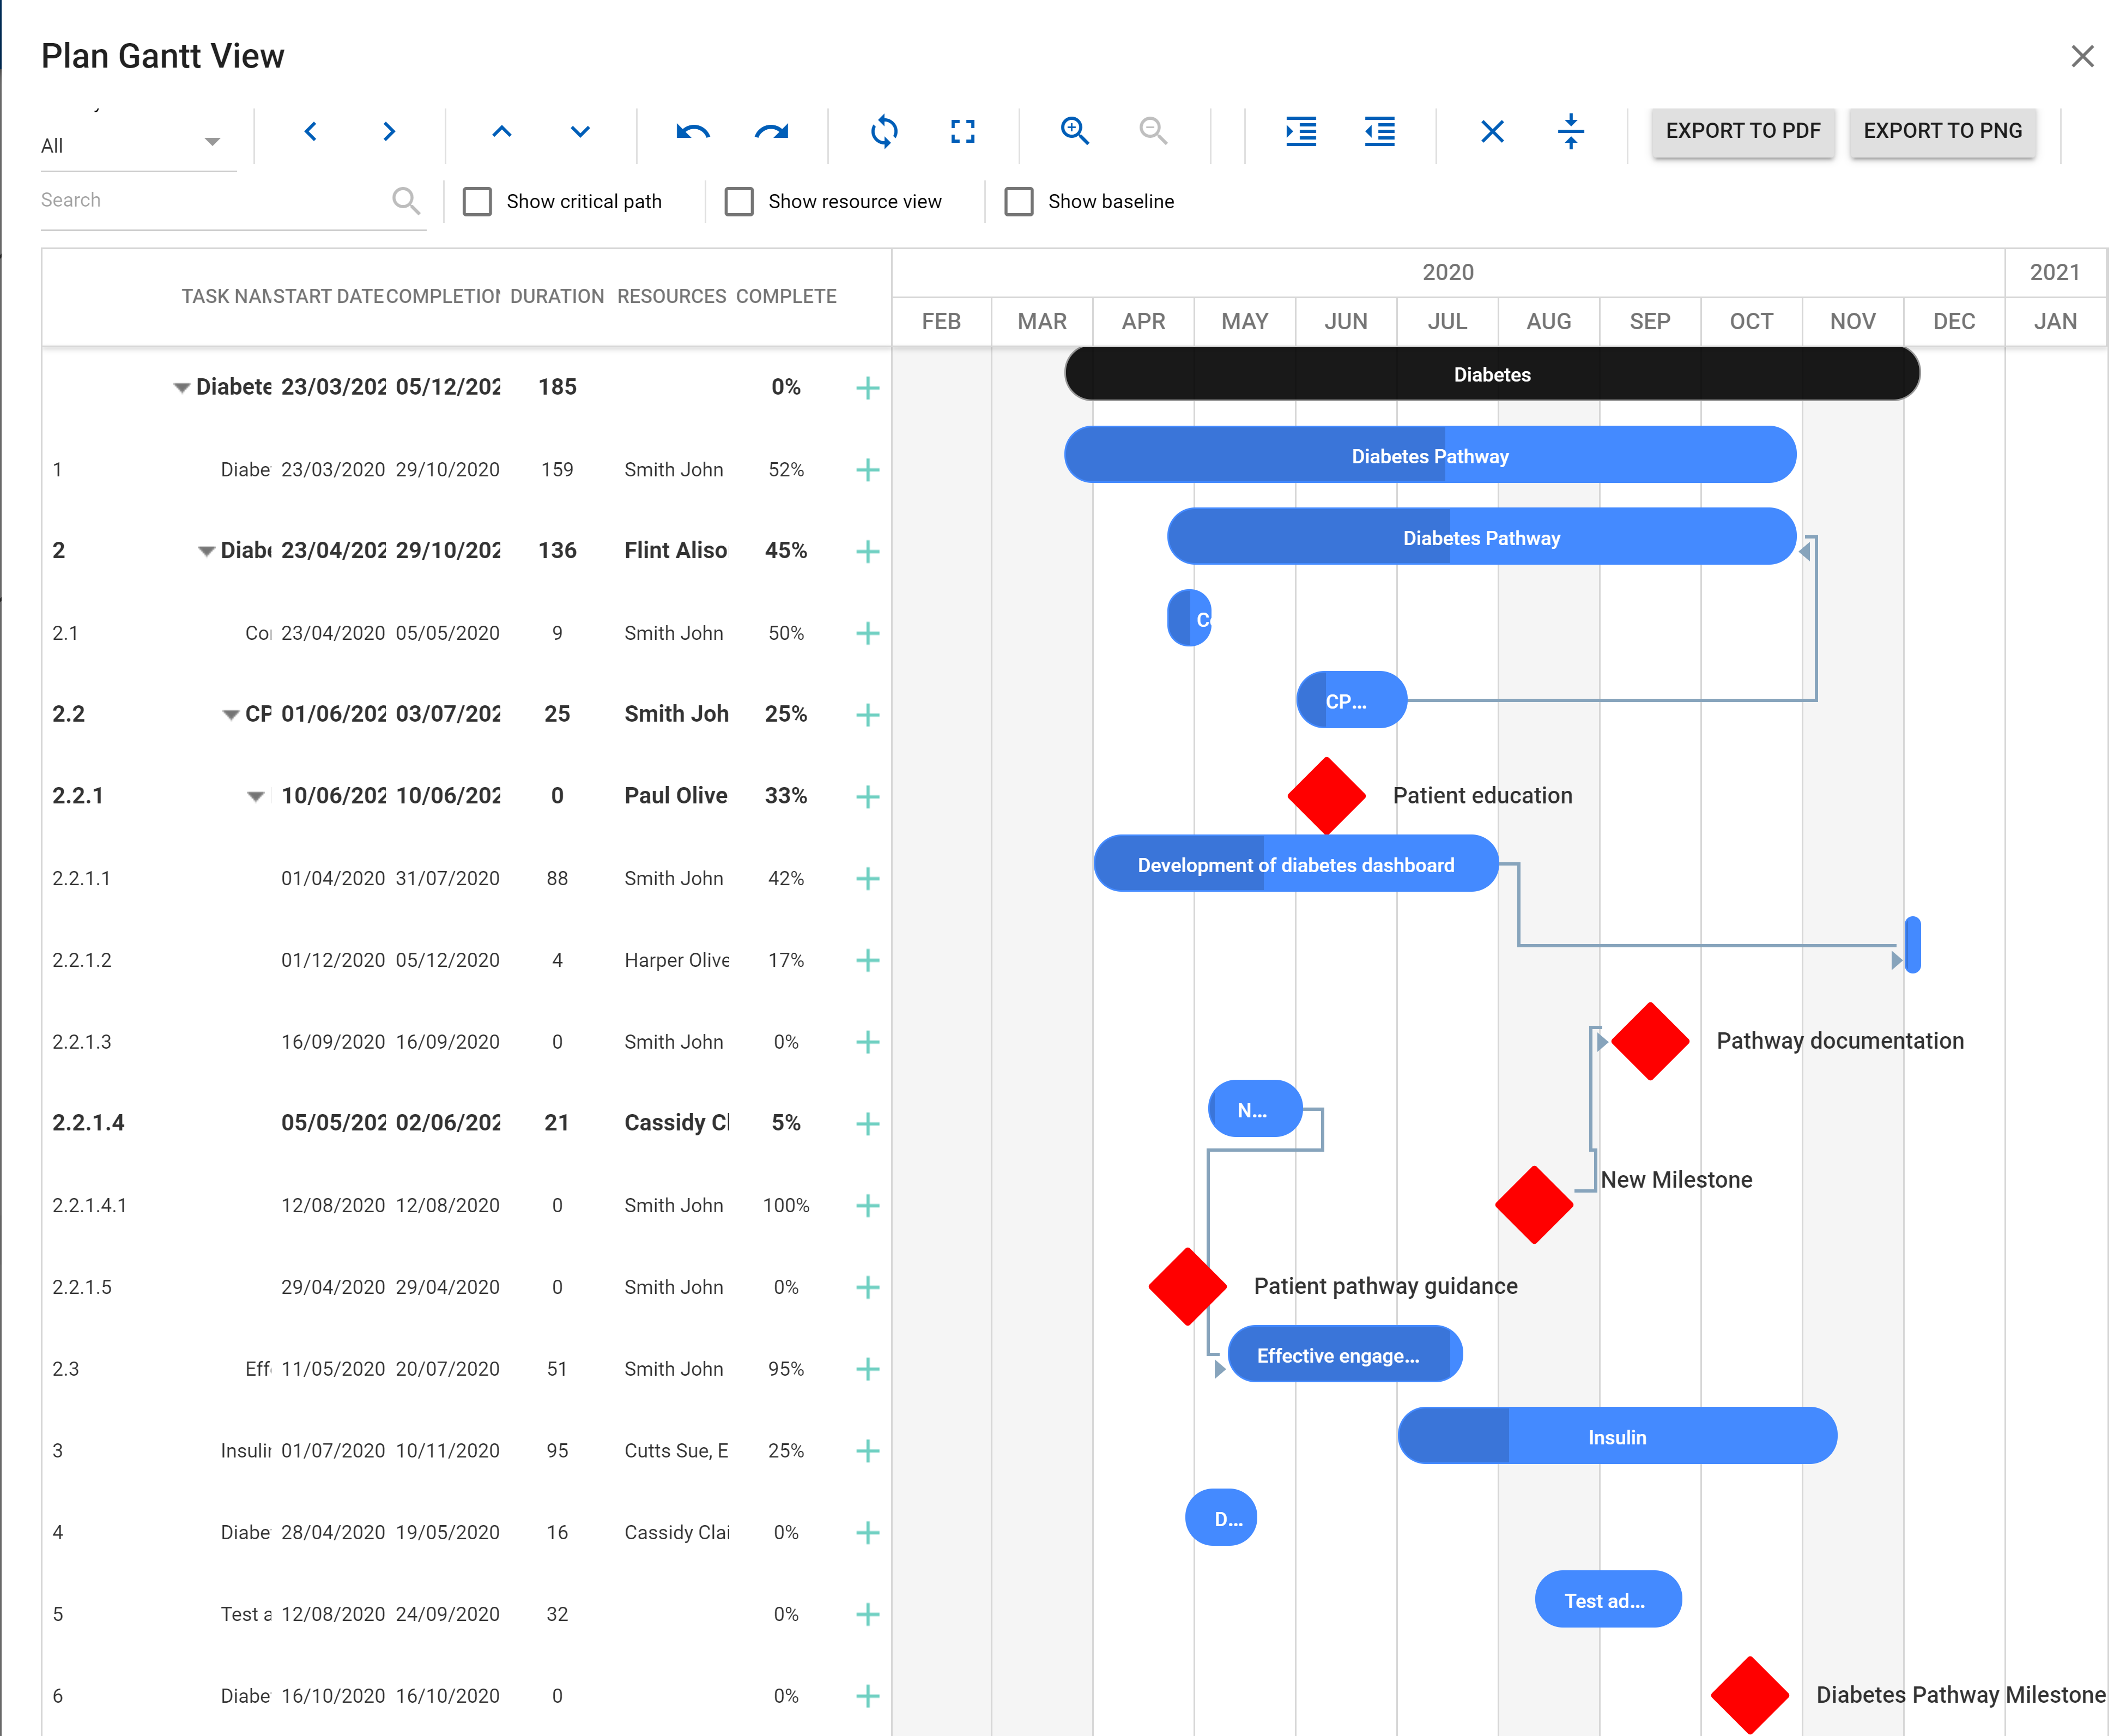Click the move up chevron icon

(502, 132)
